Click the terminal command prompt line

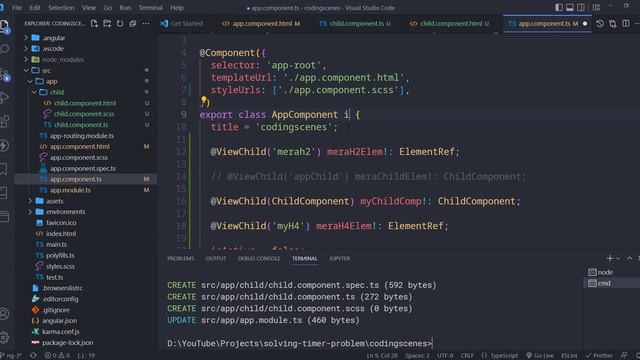pos(299,343)
